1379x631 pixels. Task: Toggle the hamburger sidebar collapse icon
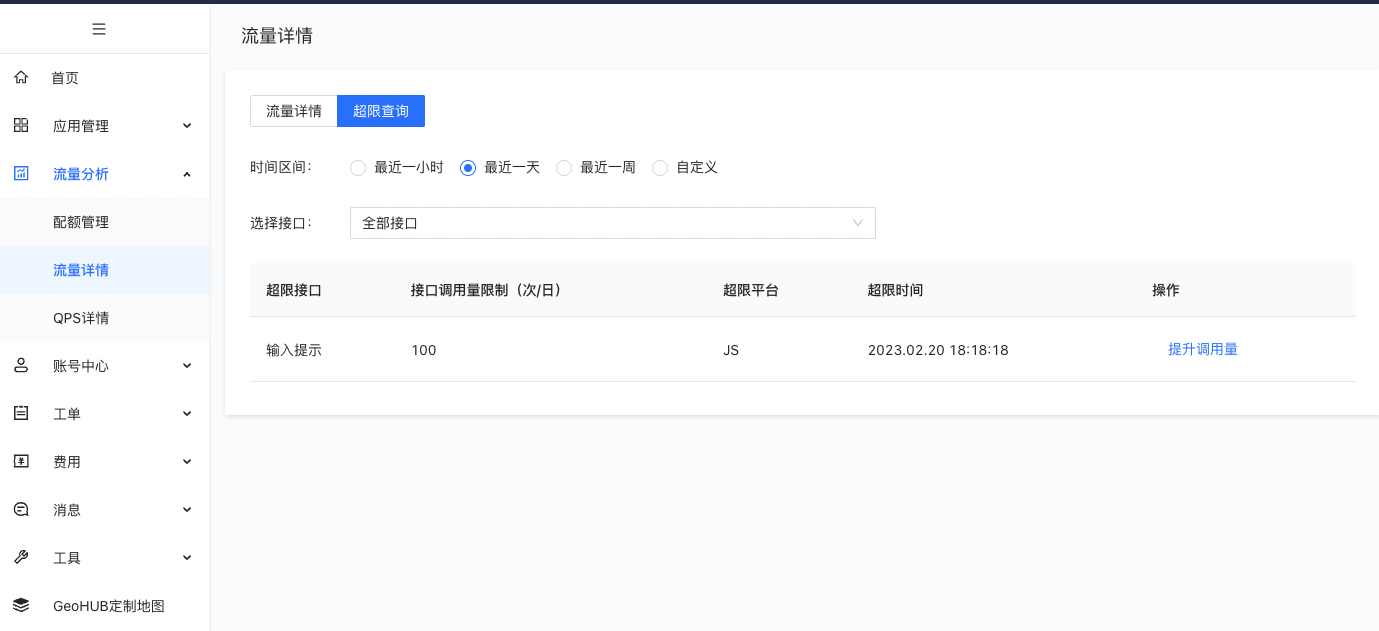point(99,29)
